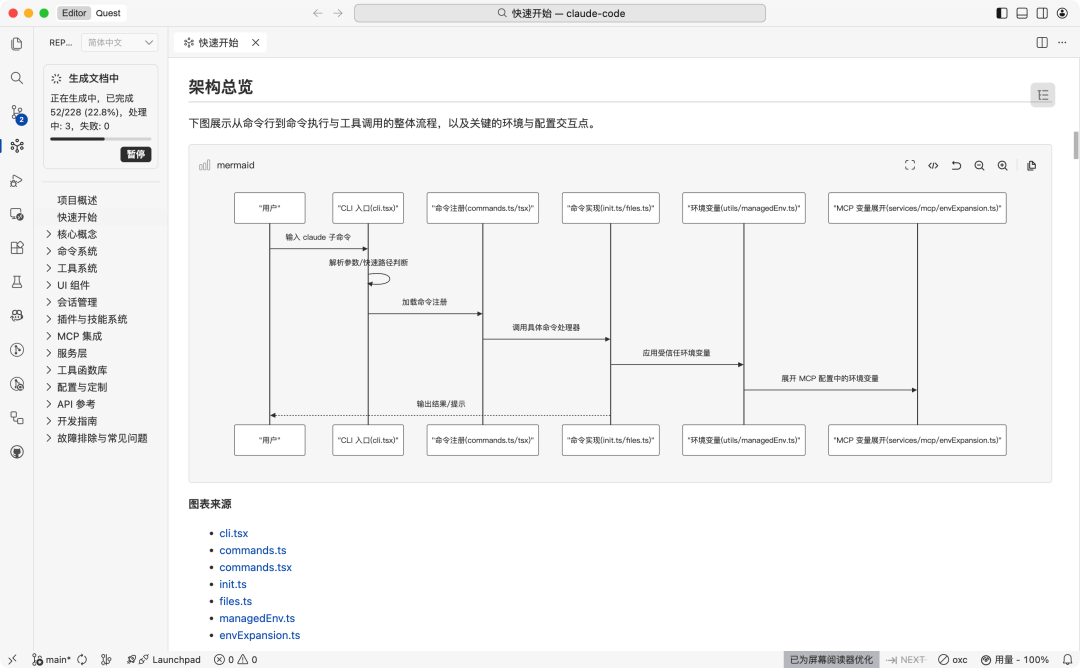Image resolution: width=1080 pixels, height=668 pixels.
Task: Toggle the split editor view
Action: 1040,42
